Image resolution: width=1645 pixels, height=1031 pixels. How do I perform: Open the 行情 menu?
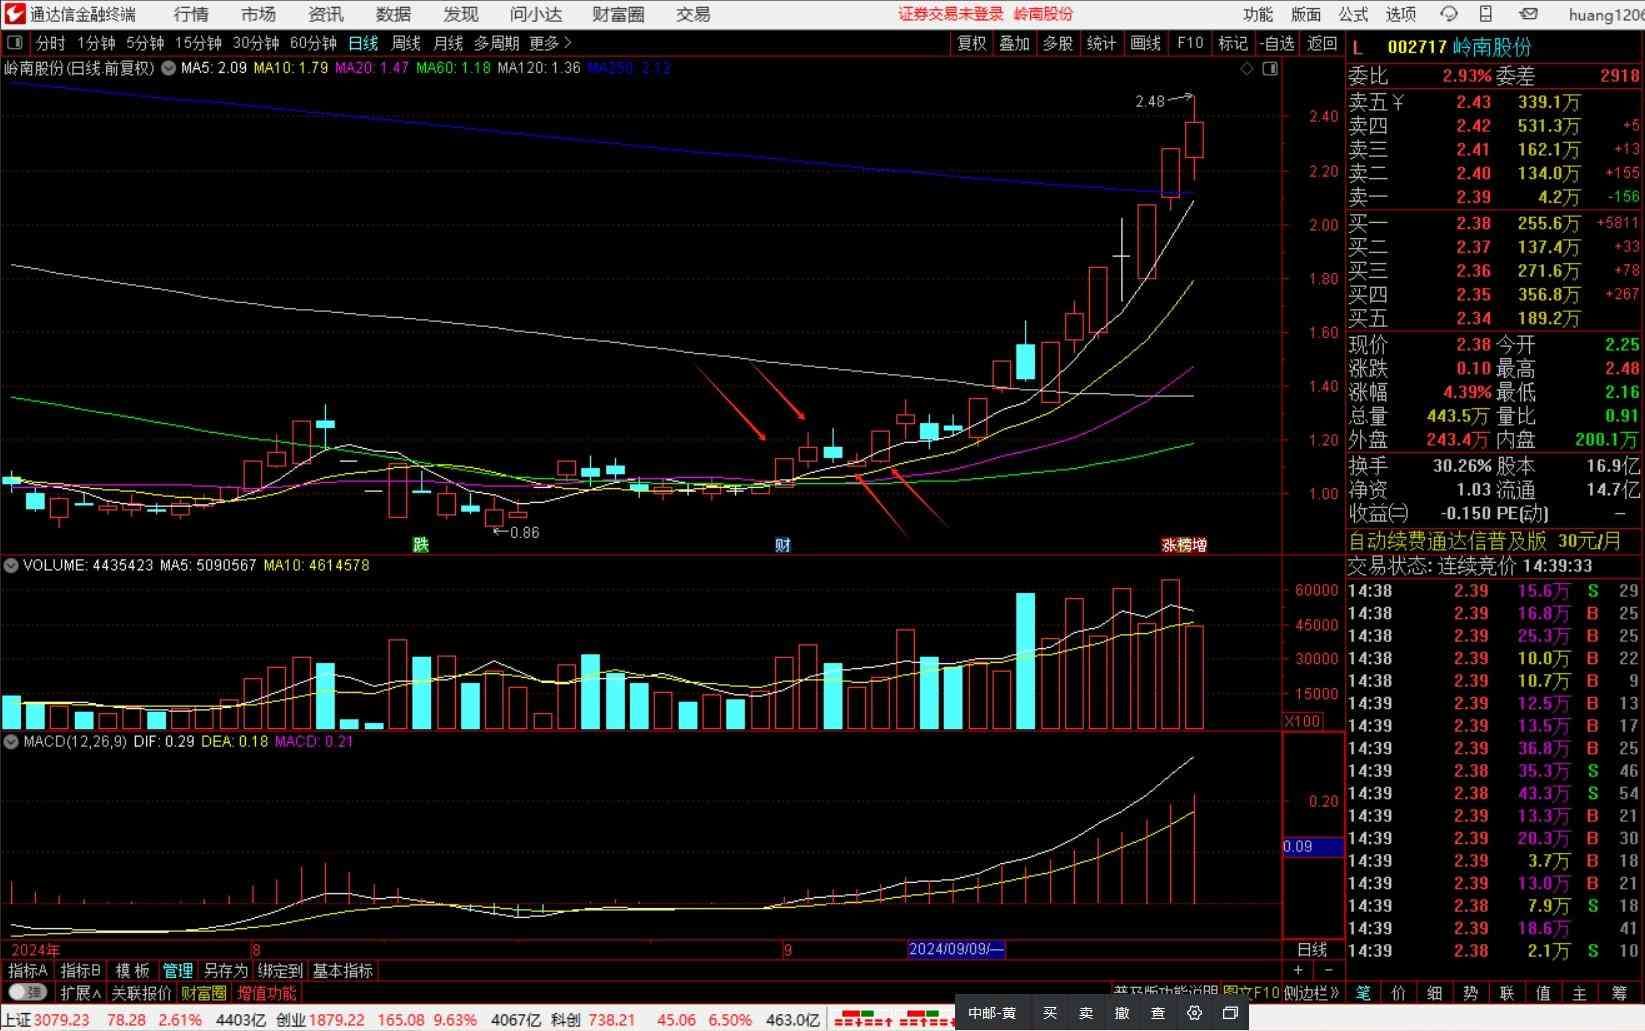(x=191, y=14)
